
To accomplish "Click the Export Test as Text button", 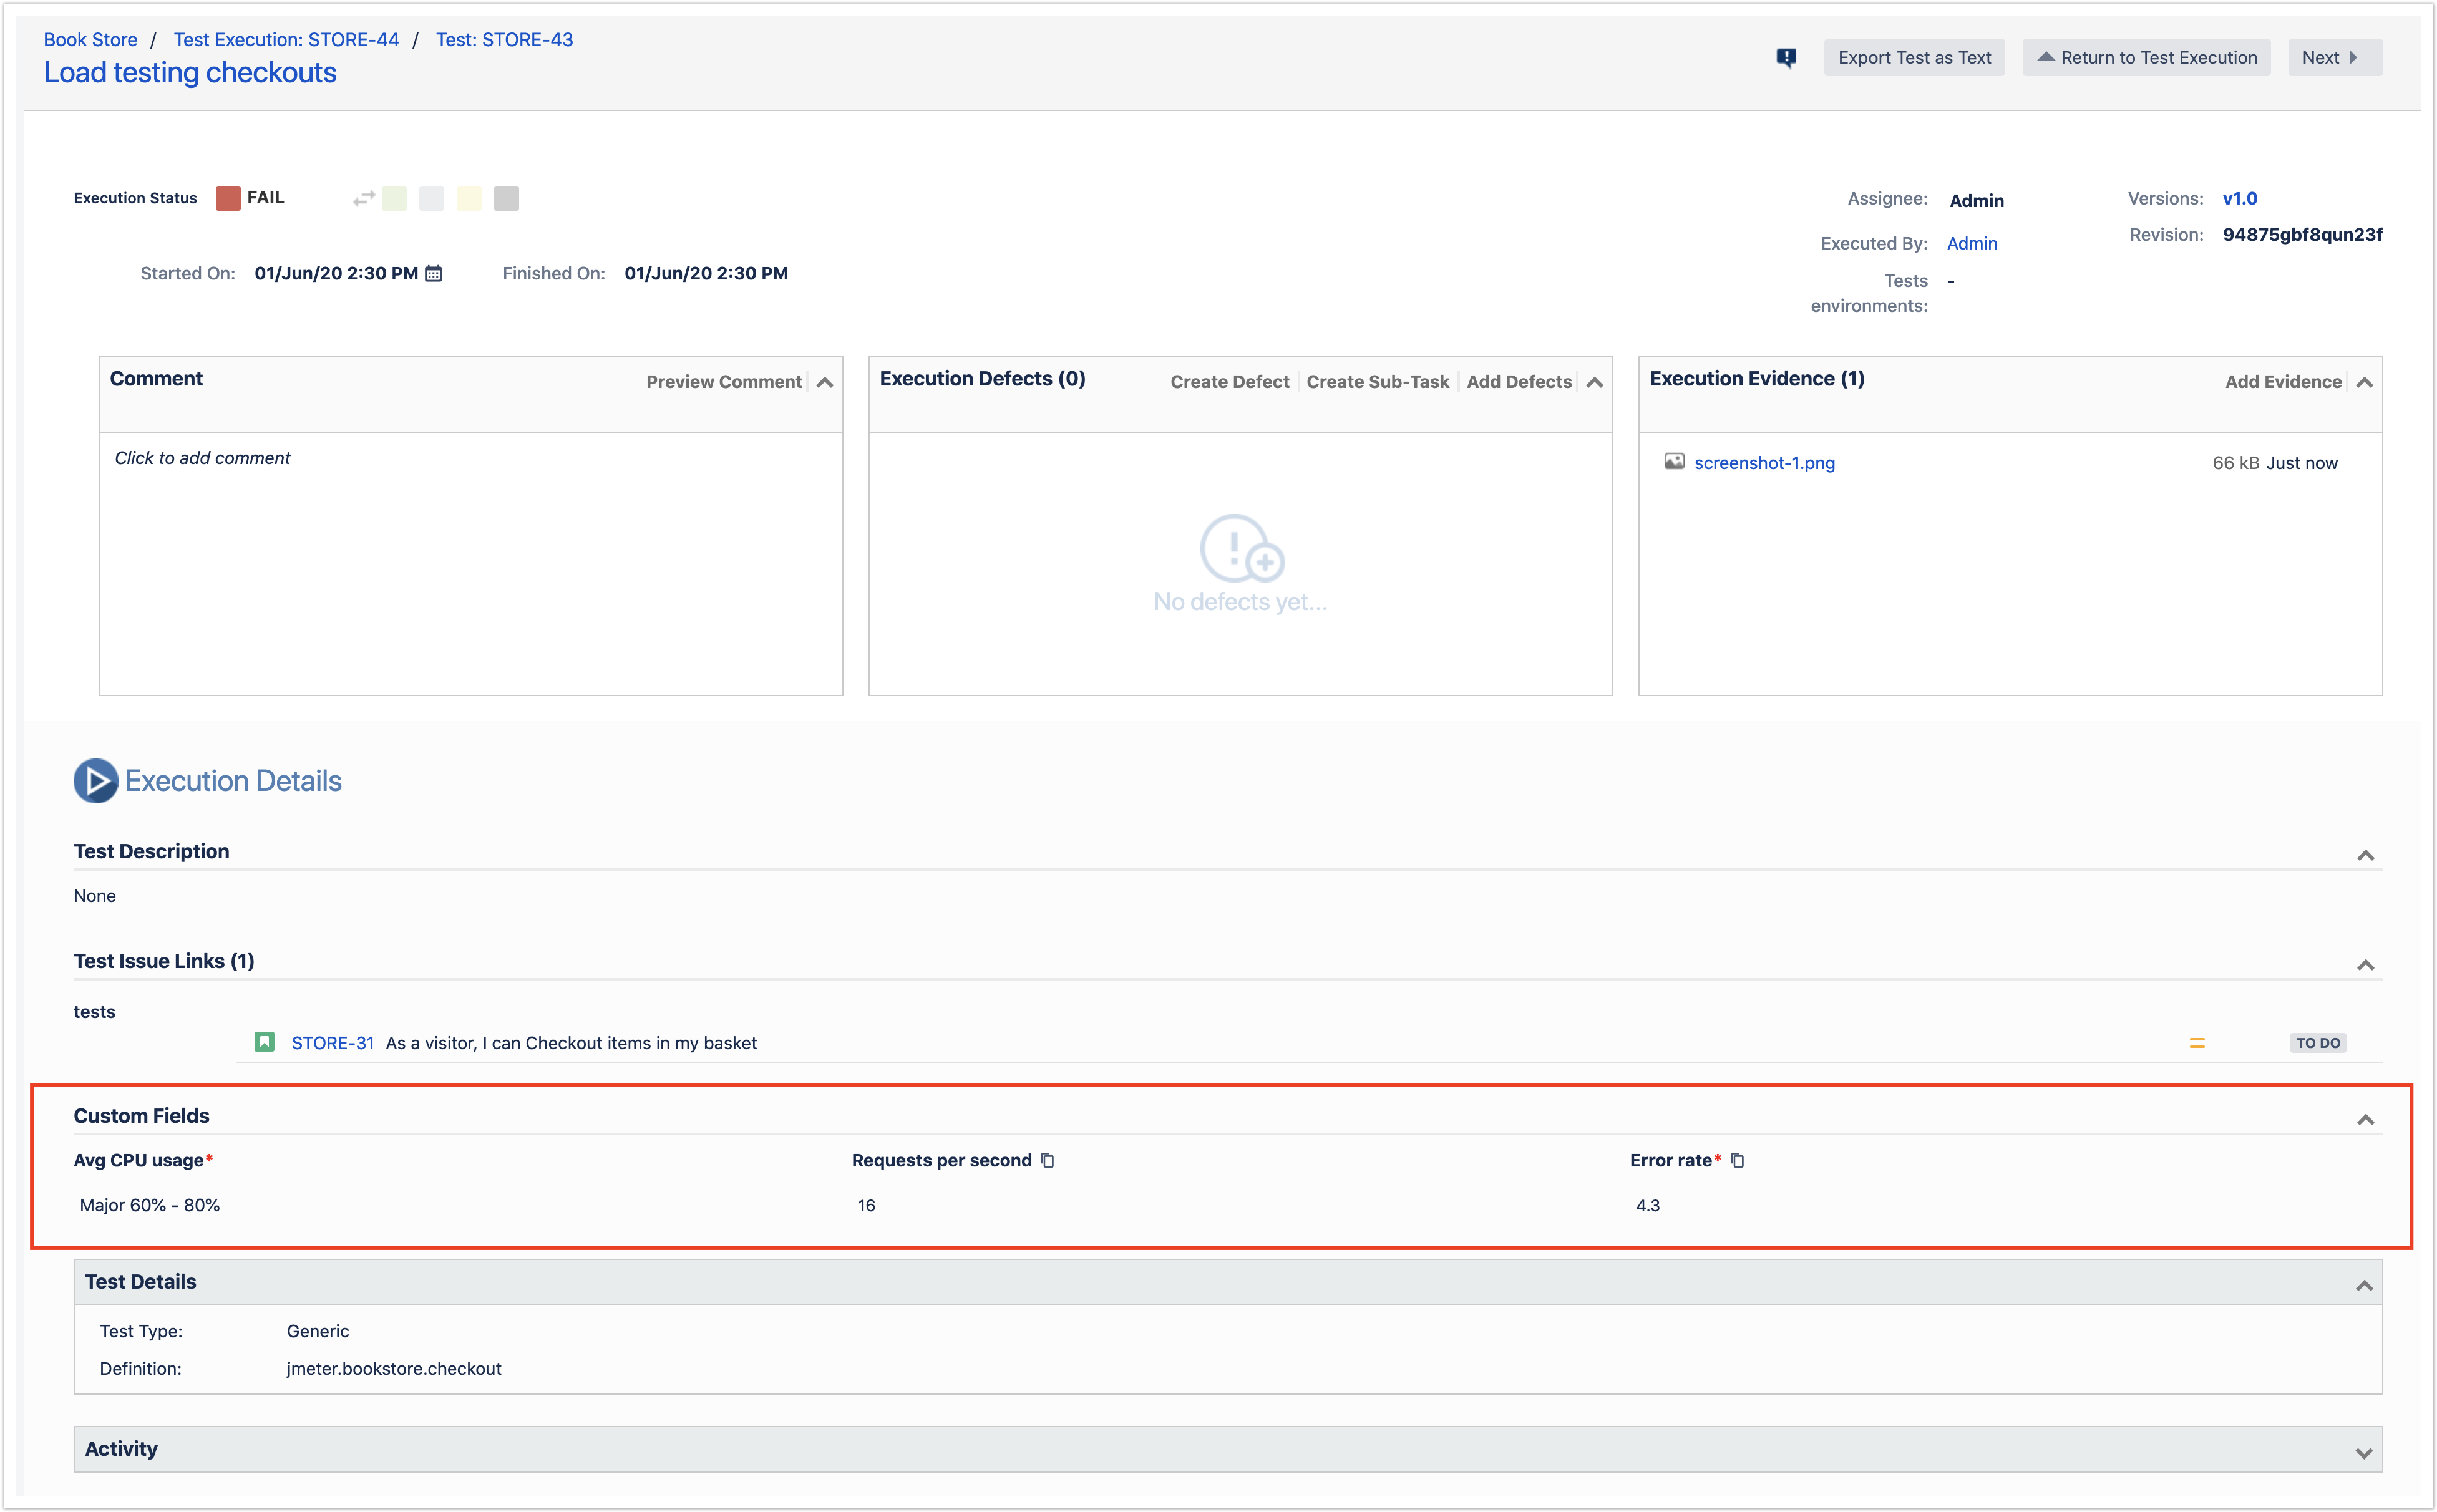I will point(1913,58).
